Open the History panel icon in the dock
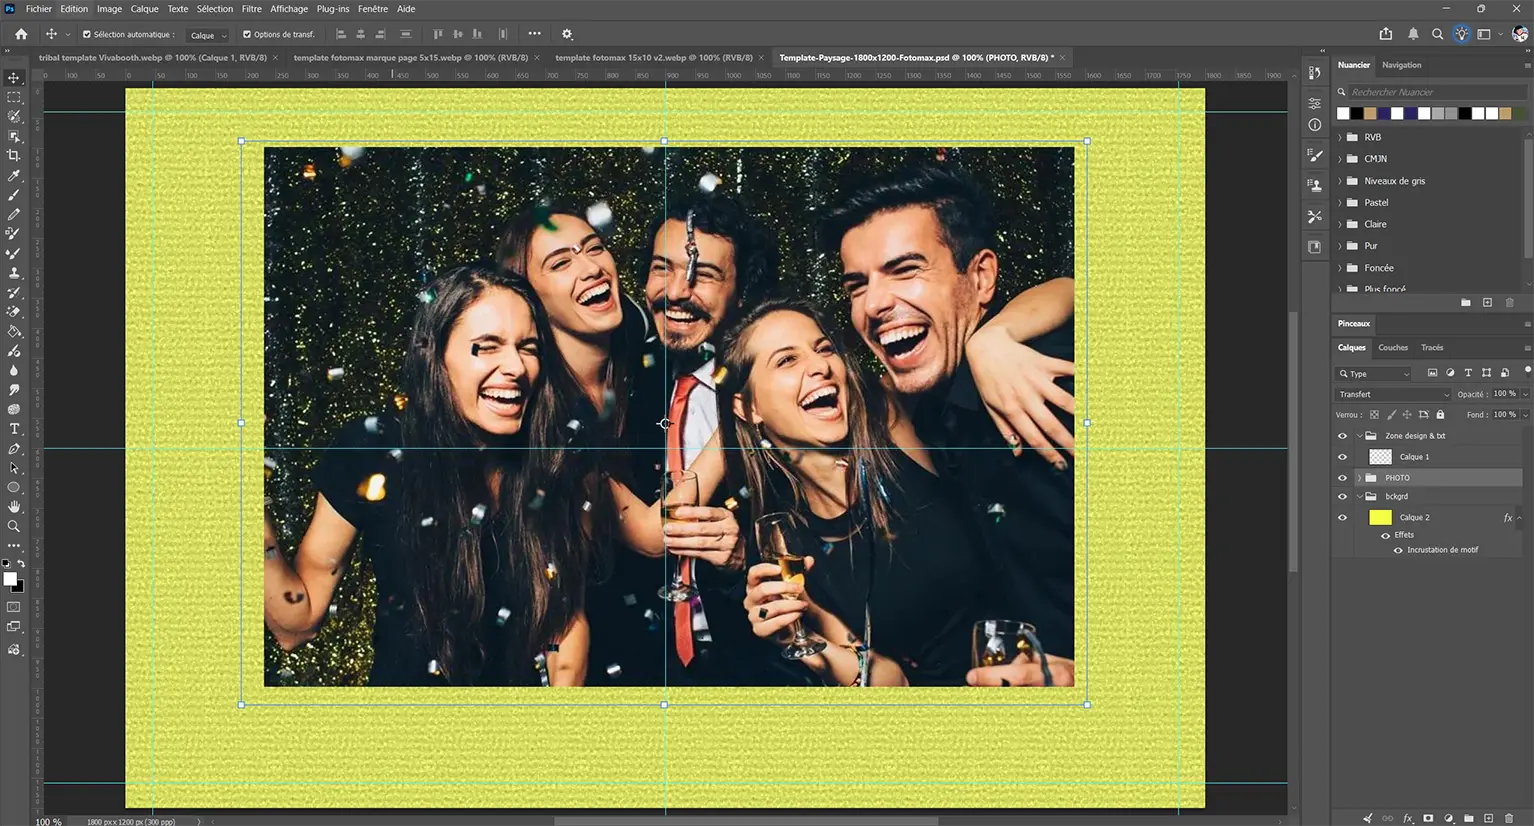The height and width of the screenshot is (826, 1534). pyautogui.click(x=1315, y=73)
